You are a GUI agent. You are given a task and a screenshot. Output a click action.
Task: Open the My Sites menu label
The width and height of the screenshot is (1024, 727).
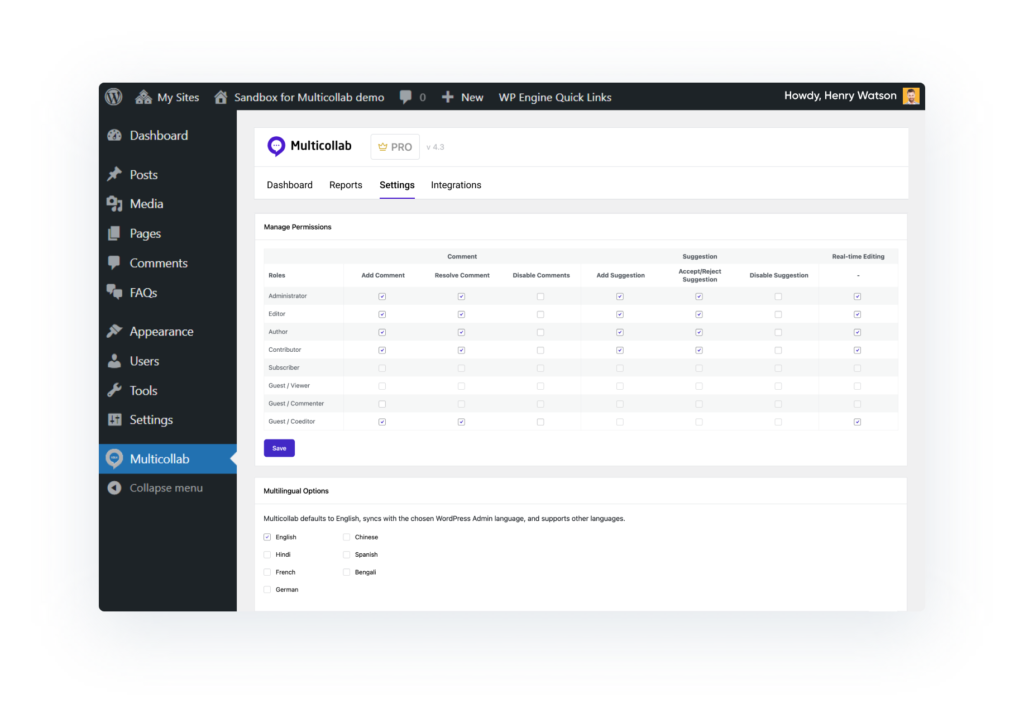[178, 97]
